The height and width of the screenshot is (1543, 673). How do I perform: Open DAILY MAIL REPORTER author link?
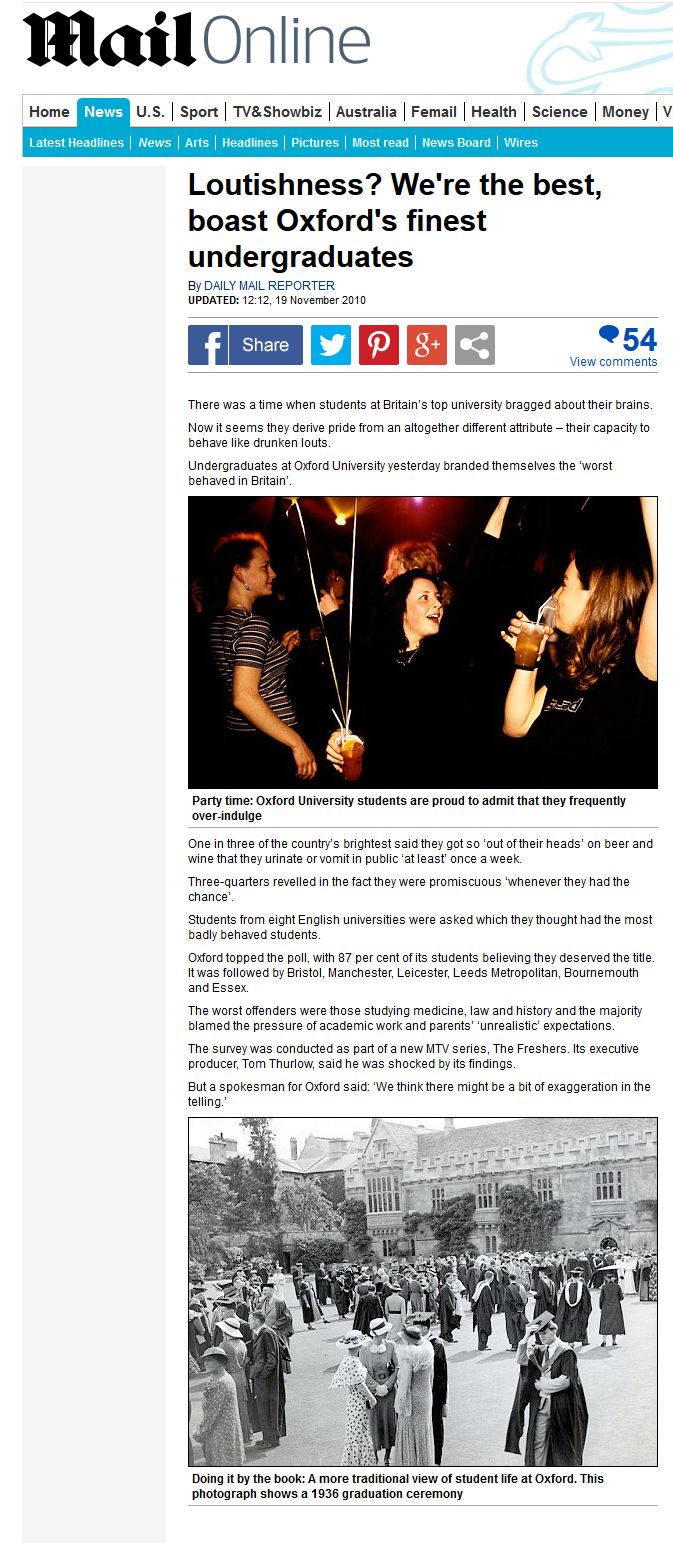269,286
